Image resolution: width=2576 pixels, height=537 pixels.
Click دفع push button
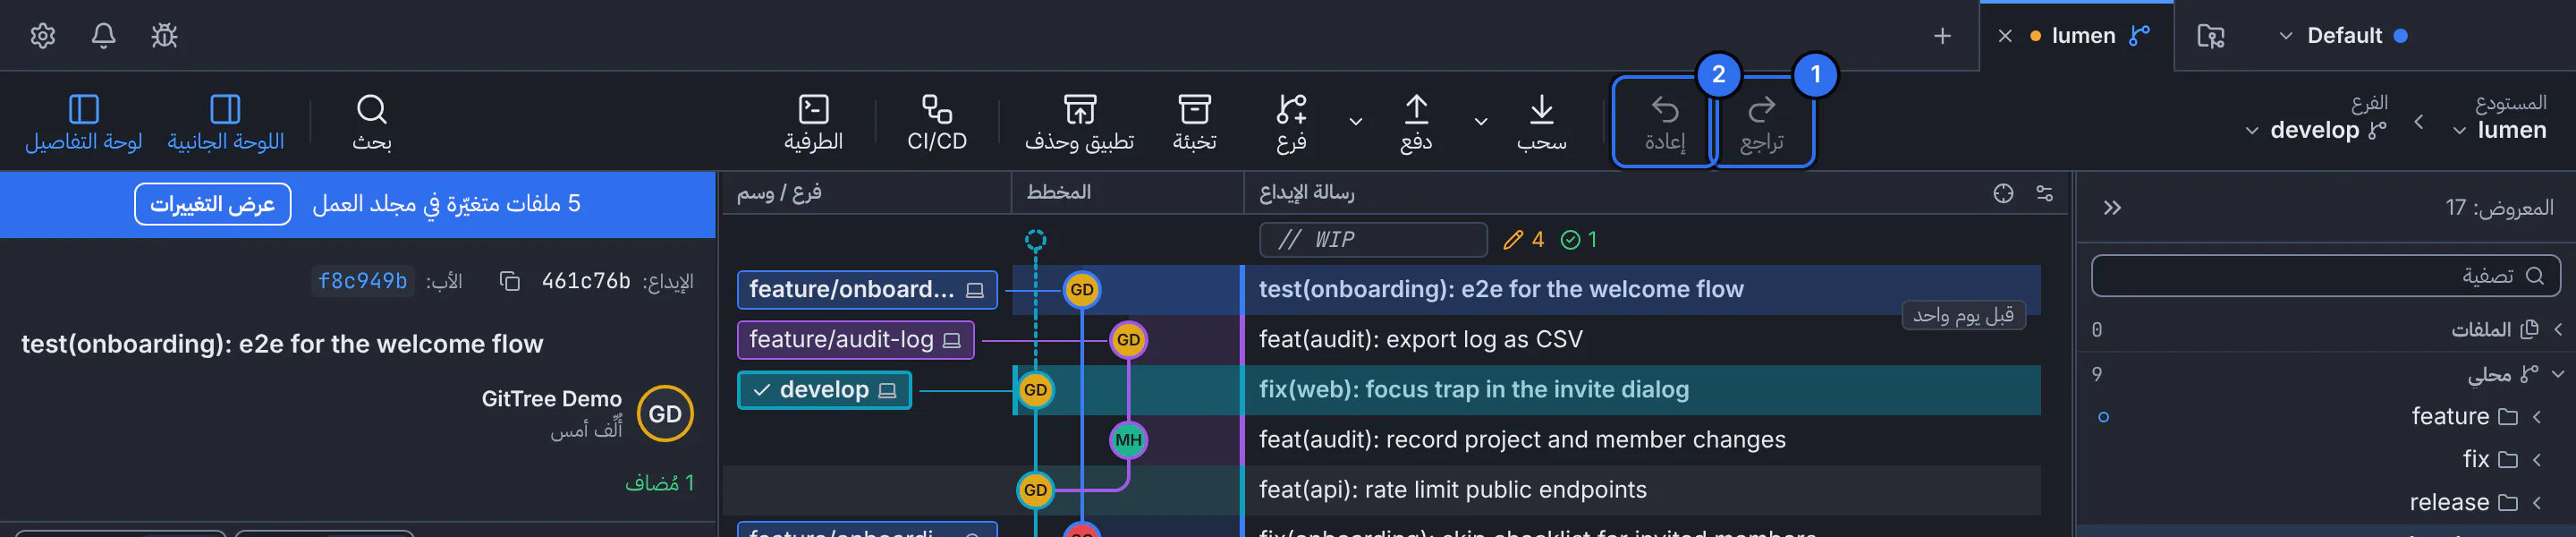tap(1416, 122)
